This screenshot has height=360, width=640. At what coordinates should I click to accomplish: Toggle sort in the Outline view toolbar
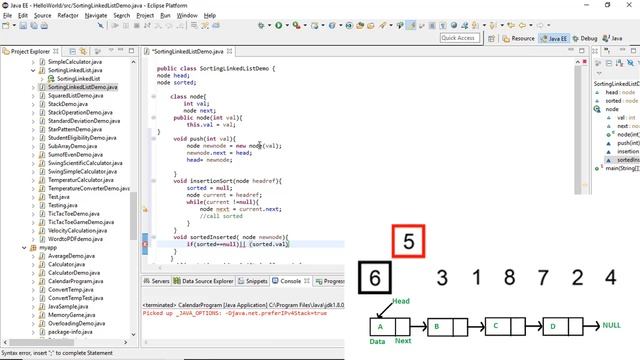pyautogui.click(x=620, y=63)
